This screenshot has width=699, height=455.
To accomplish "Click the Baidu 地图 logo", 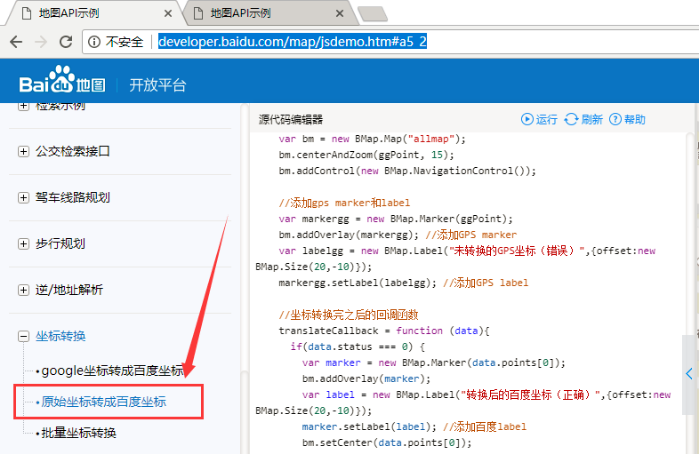I will [x=63, y=84].
